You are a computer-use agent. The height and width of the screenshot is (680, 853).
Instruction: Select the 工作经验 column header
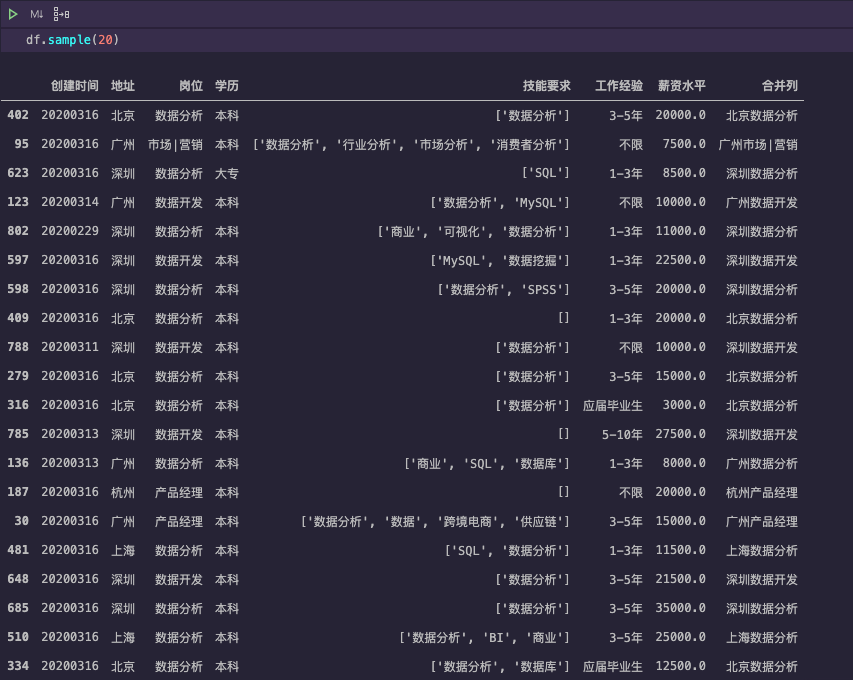[x=619, y=86]
